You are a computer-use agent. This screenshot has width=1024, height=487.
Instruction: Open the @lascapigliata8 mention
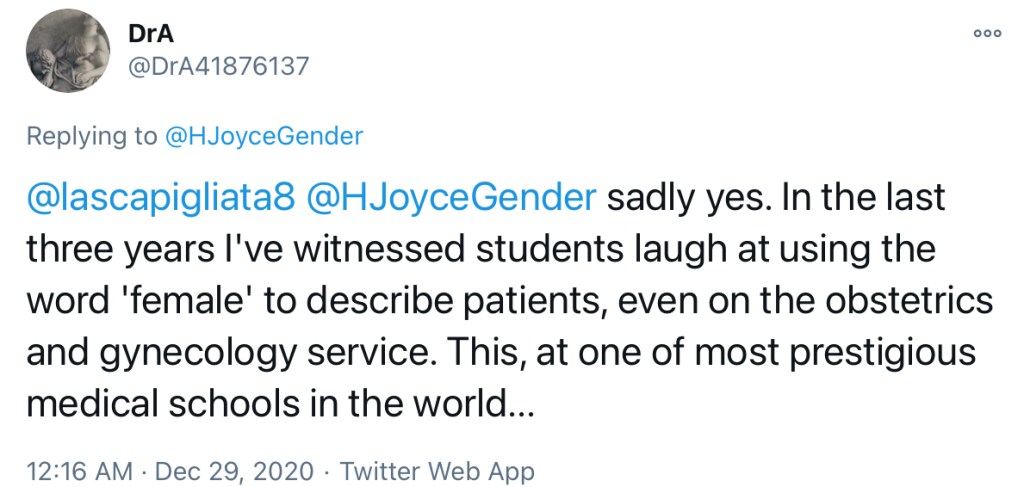coord(160,198)
